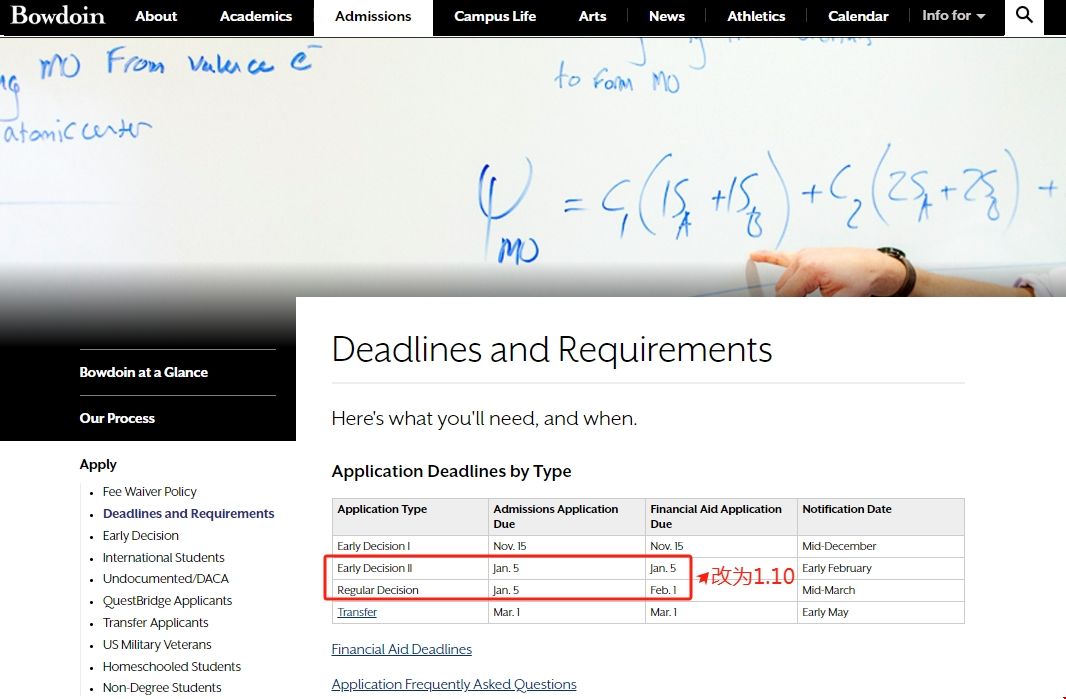Open the Early Decision sidebar link

point(141,536)
